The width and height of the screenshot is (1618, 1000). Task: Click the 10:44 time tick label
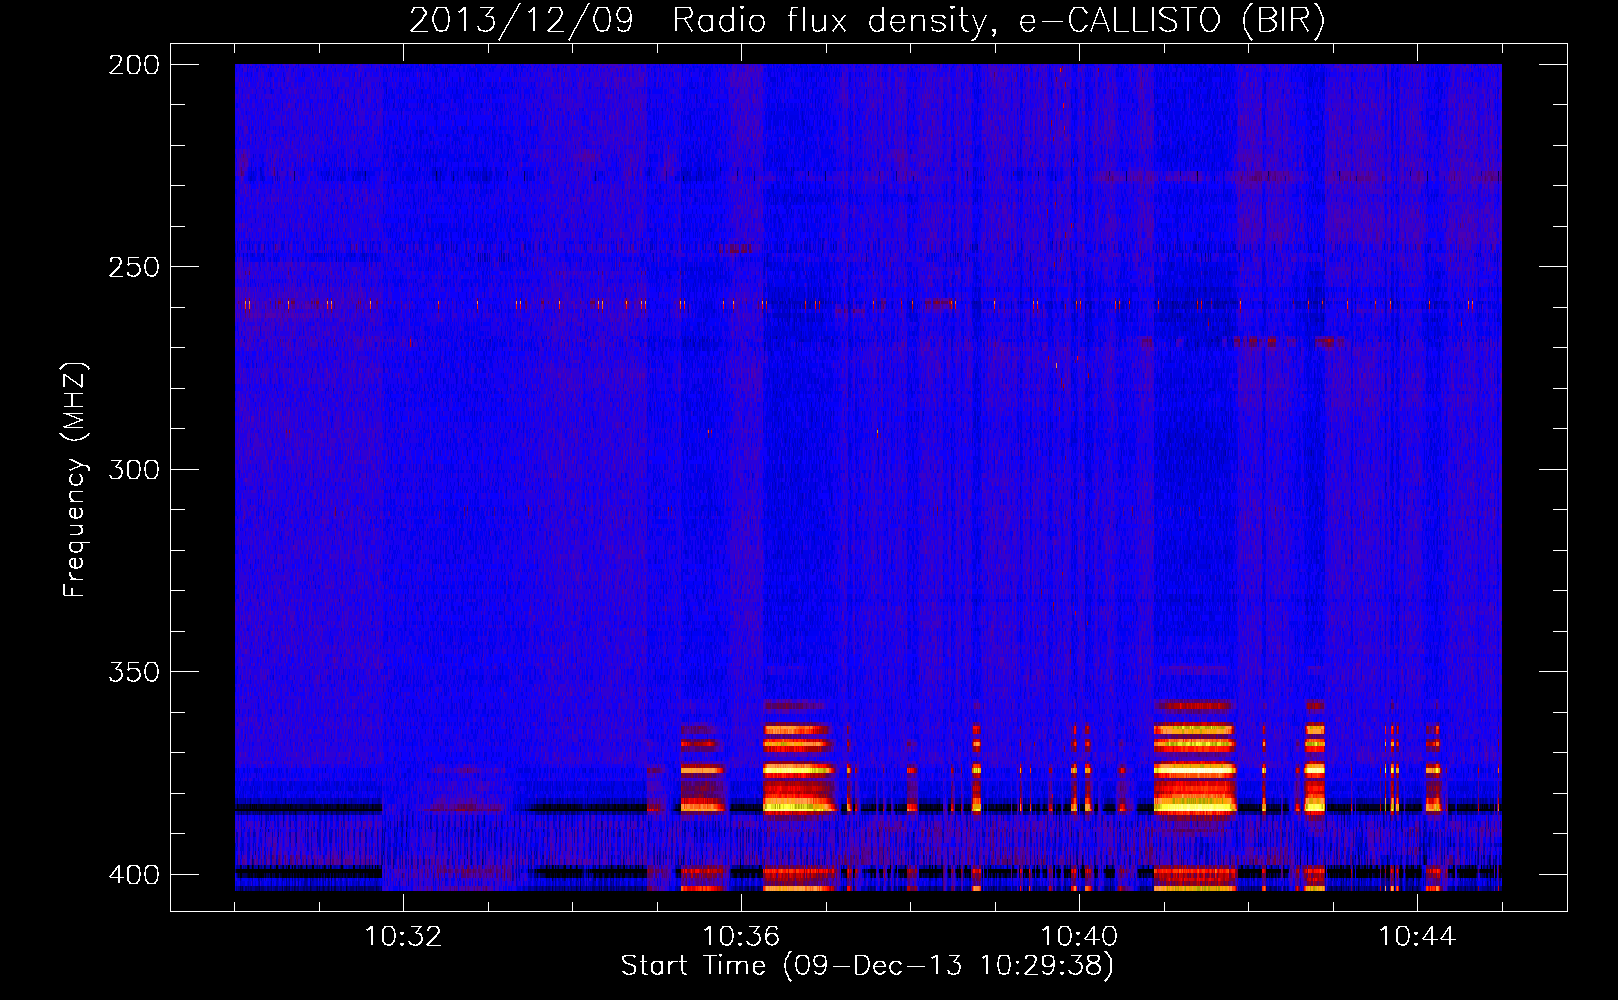point(1417,937)
